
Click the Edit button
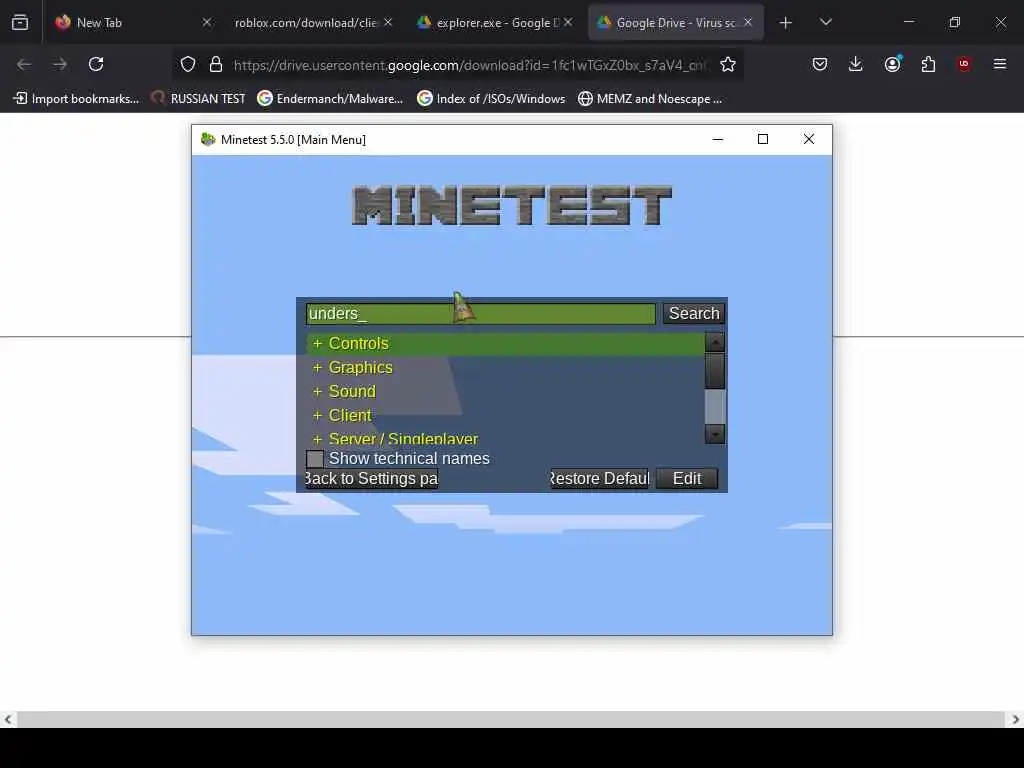click(687, 479)
